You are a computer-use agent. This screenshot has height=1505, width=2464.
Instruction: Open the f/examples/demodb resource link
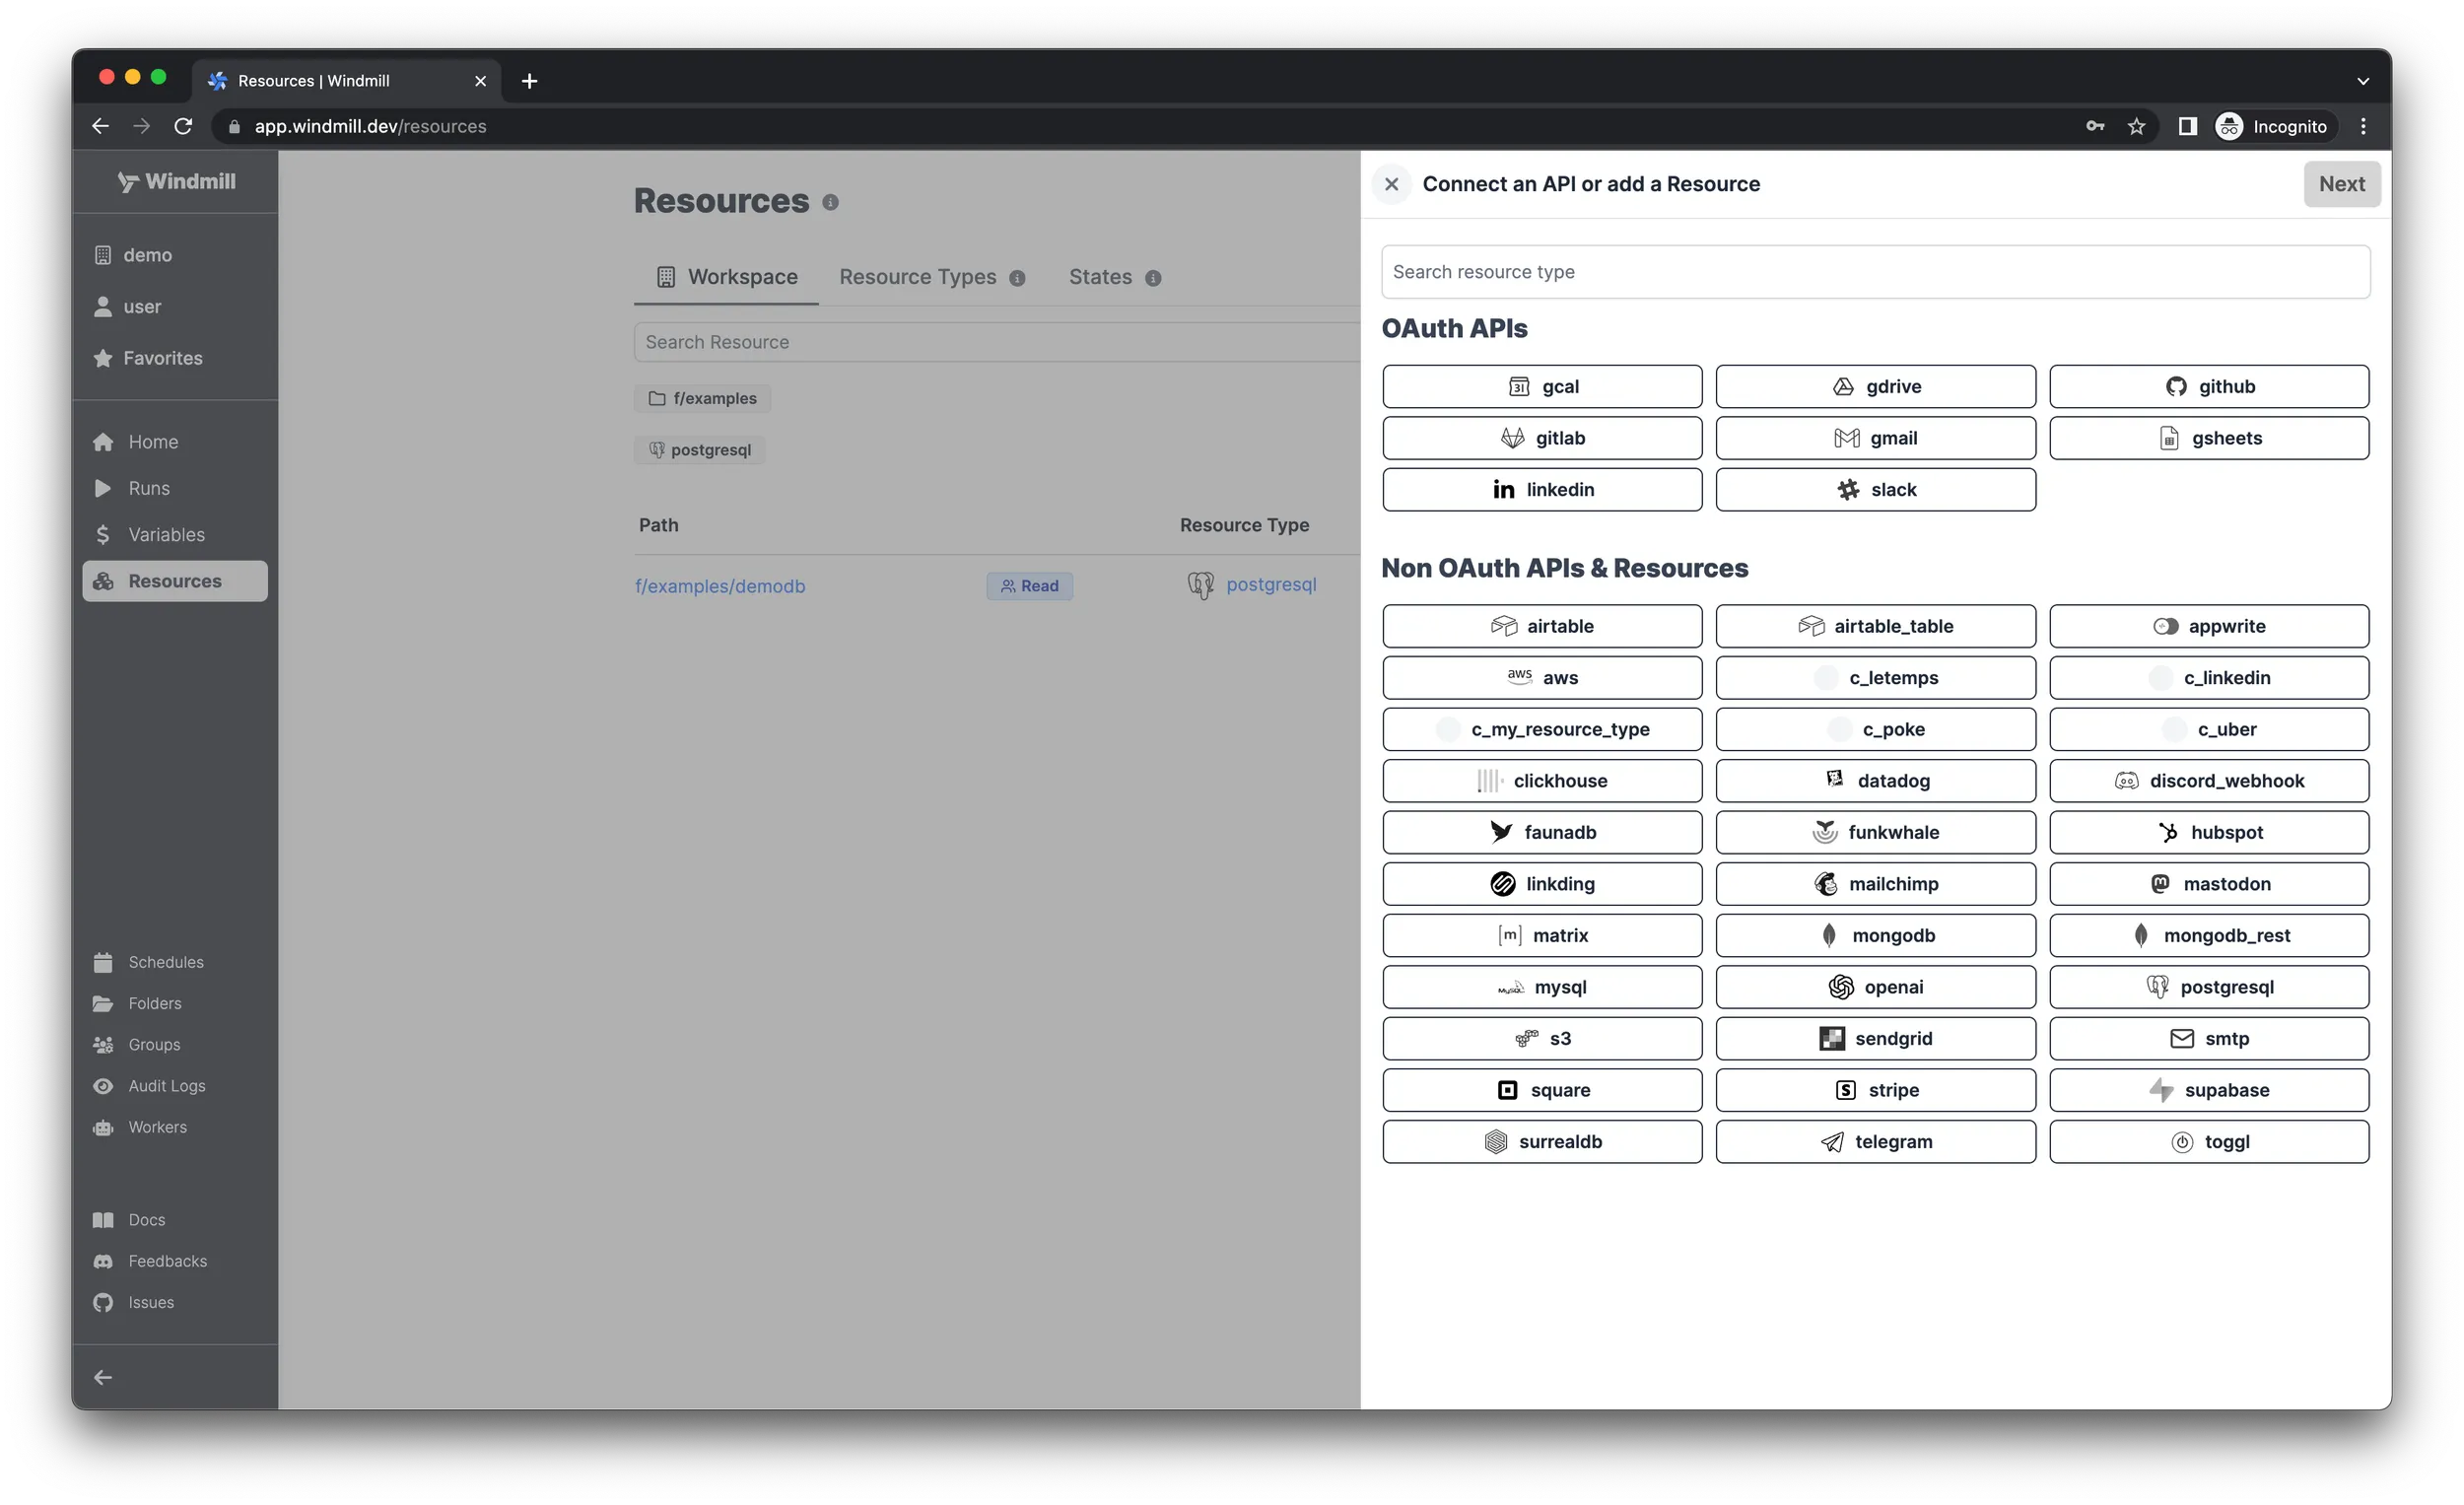tap(720, 586)
